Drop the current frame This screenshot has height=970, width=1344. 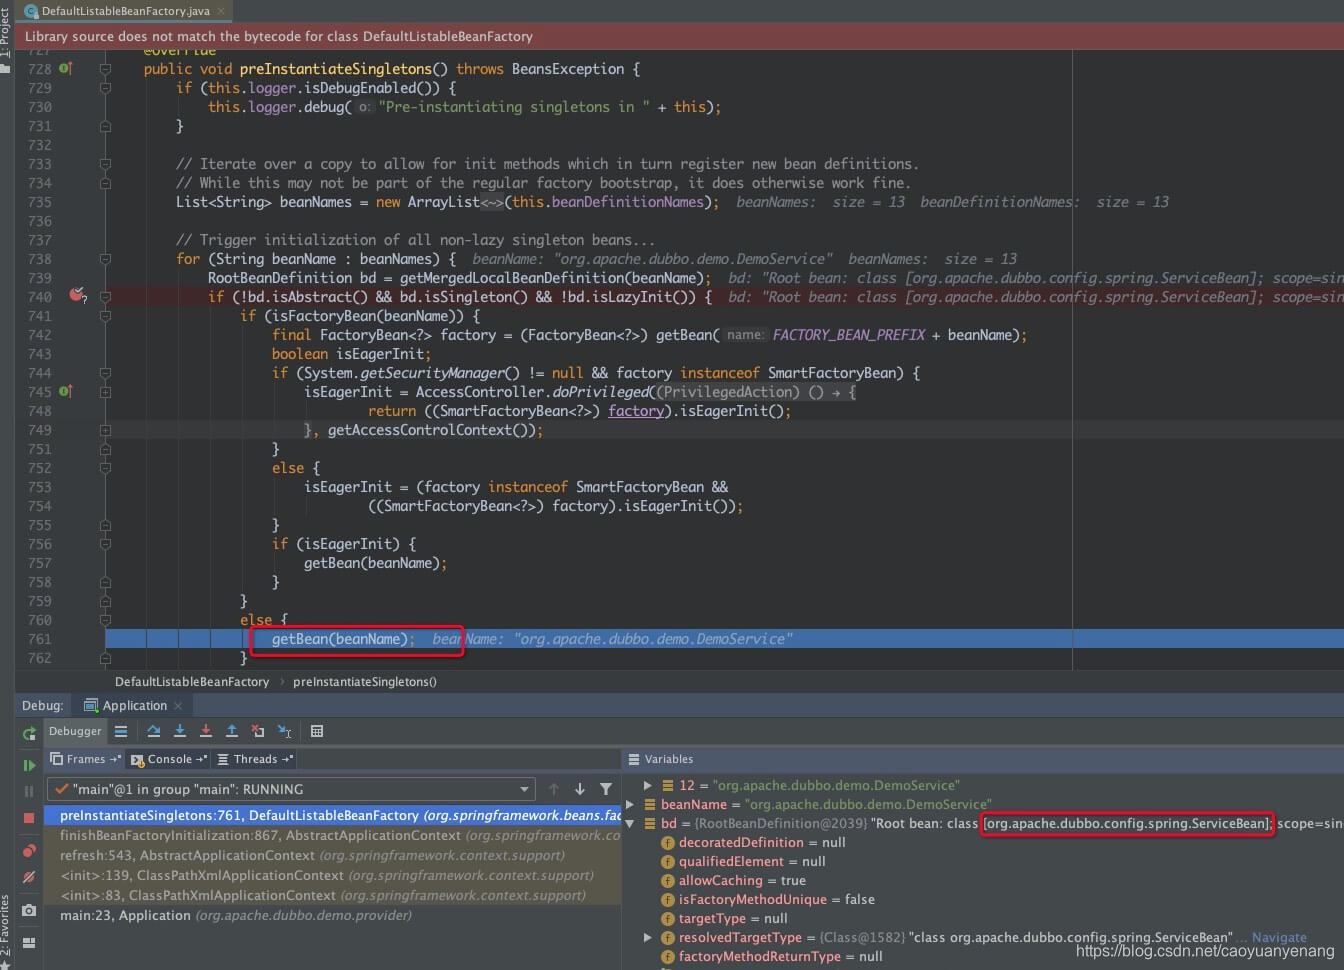tap(258, 731)
